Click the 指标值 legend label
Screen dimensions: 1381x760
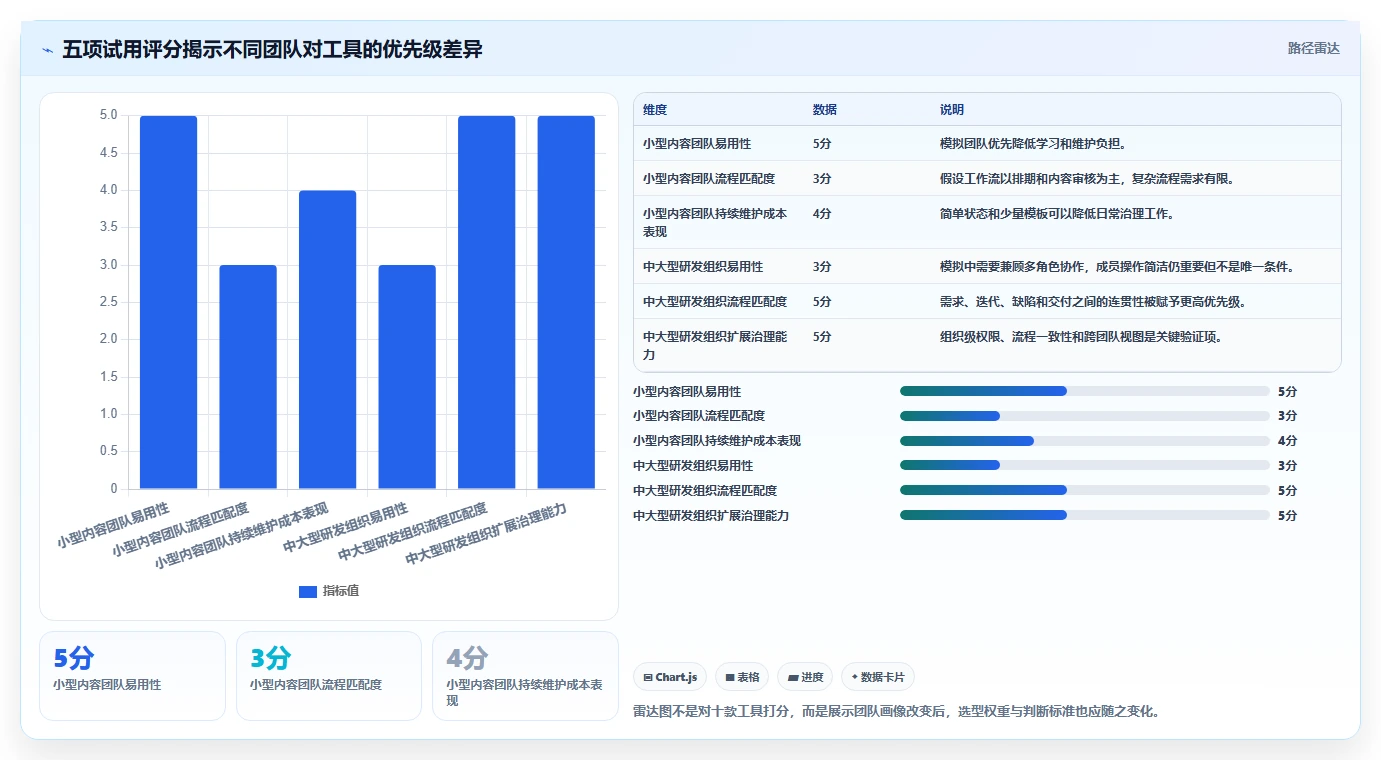(341, 591)
